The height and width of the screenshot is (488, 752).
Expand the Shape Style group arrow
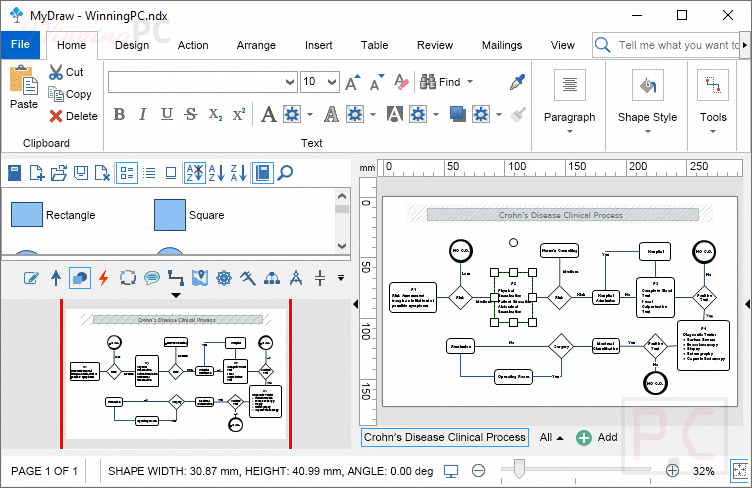tap(647, 131)
